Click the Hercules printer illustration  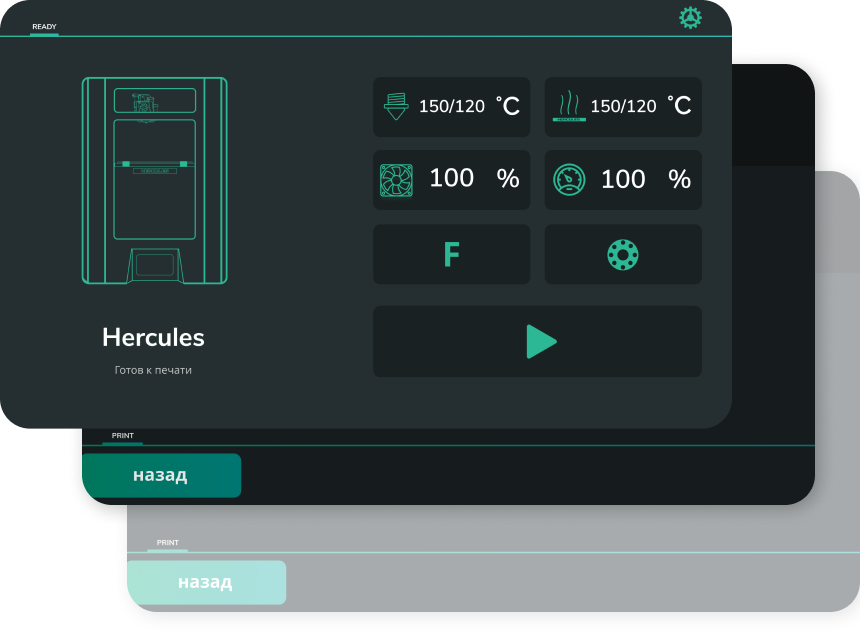(155, 180)
